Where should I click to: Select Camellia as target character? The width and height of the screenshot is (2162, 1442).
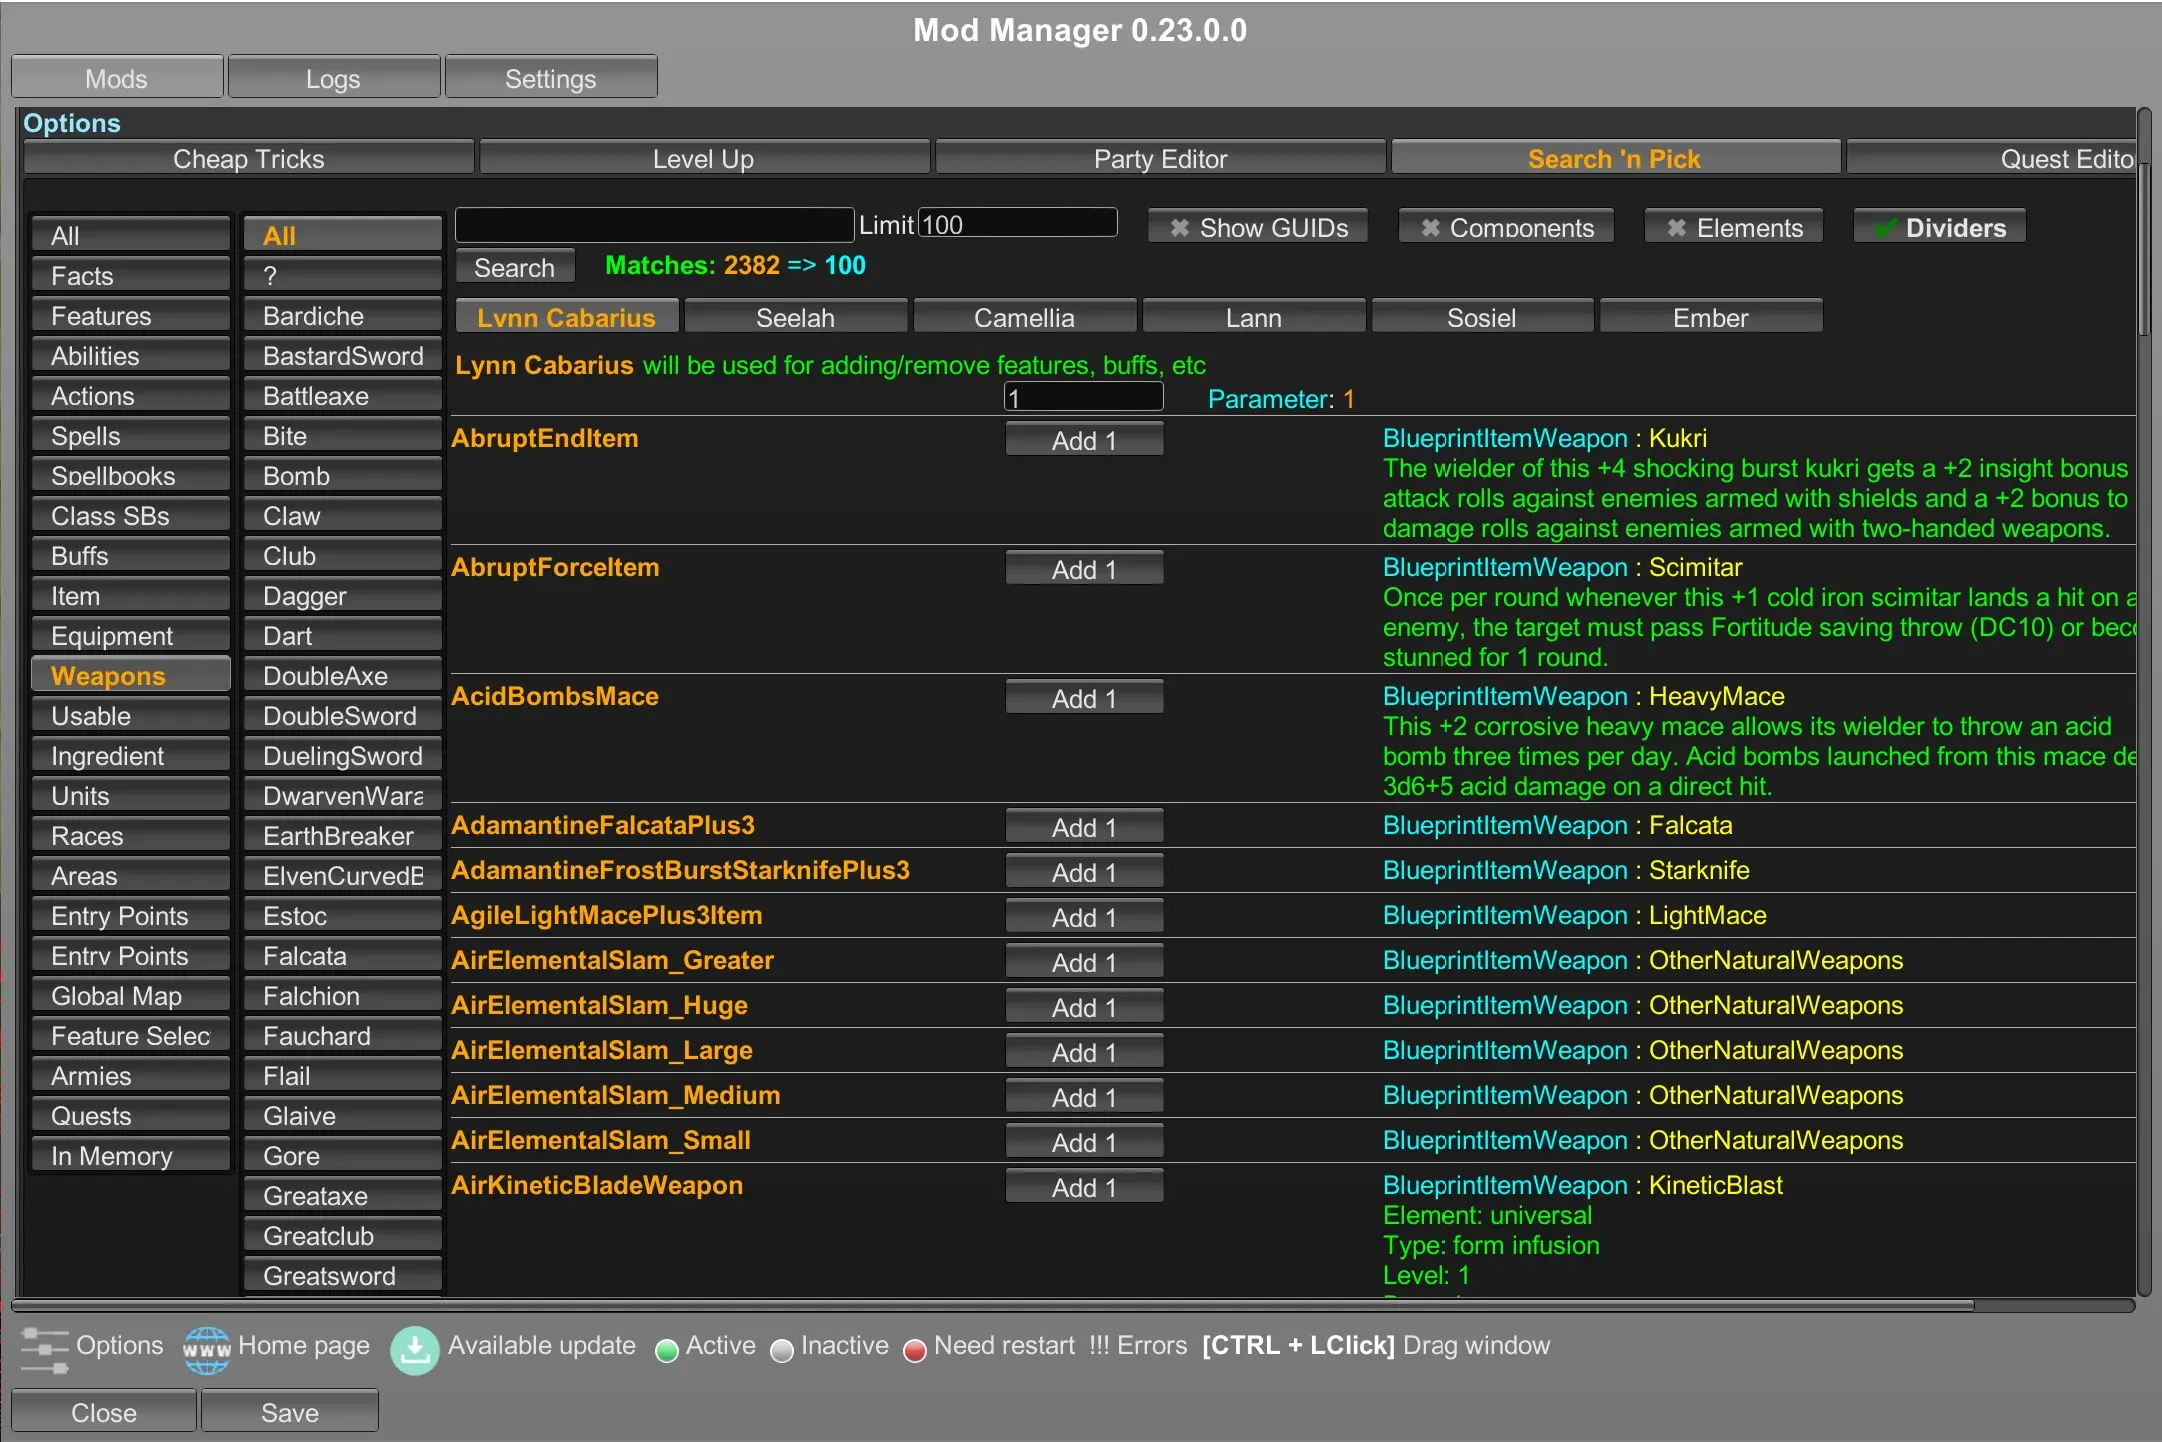tap(1024, 318)
